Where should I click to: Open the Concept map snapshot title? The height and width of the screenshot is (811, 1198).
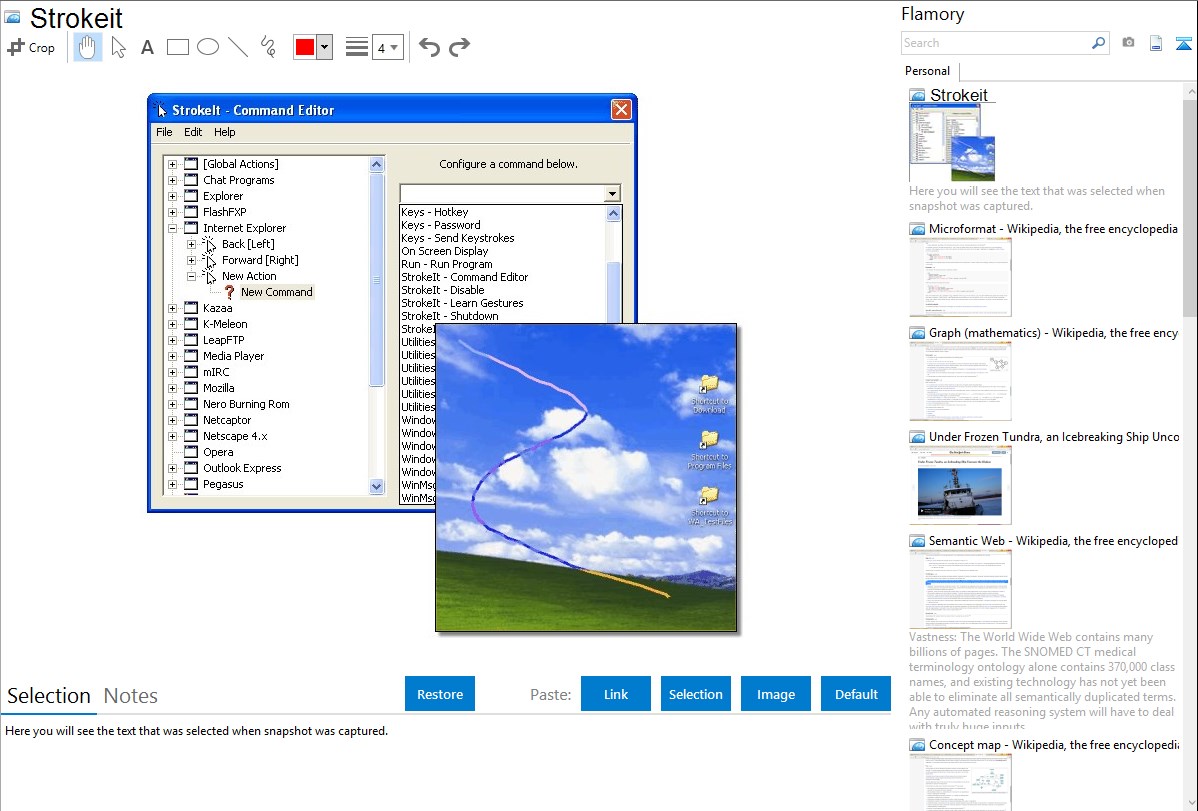tap(1053, 745)
